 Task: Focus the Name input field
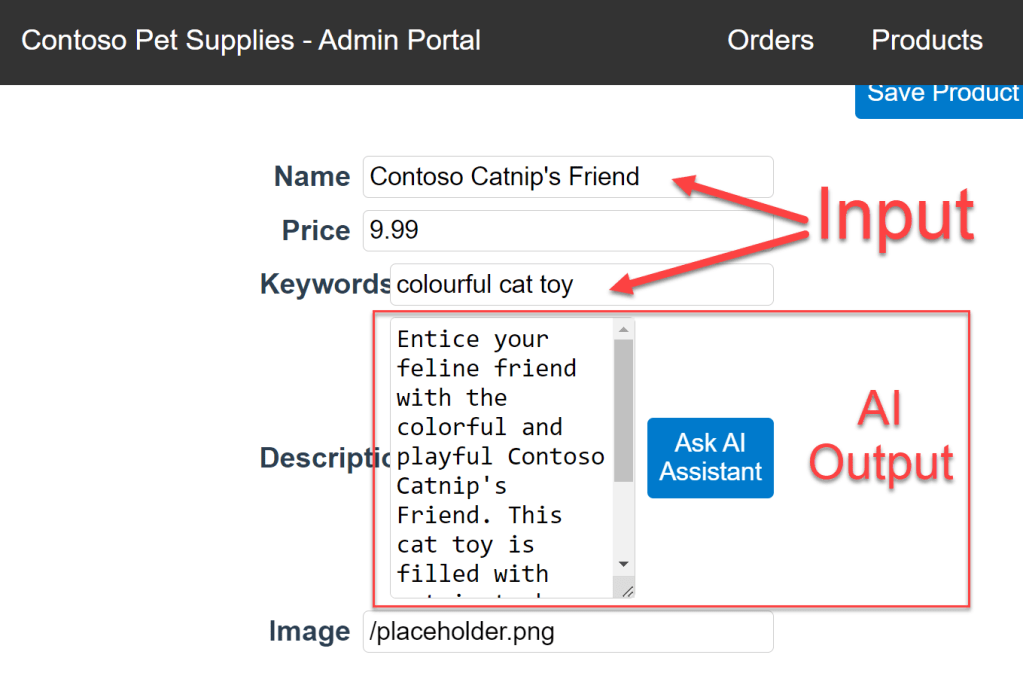[x=567, y=177]
